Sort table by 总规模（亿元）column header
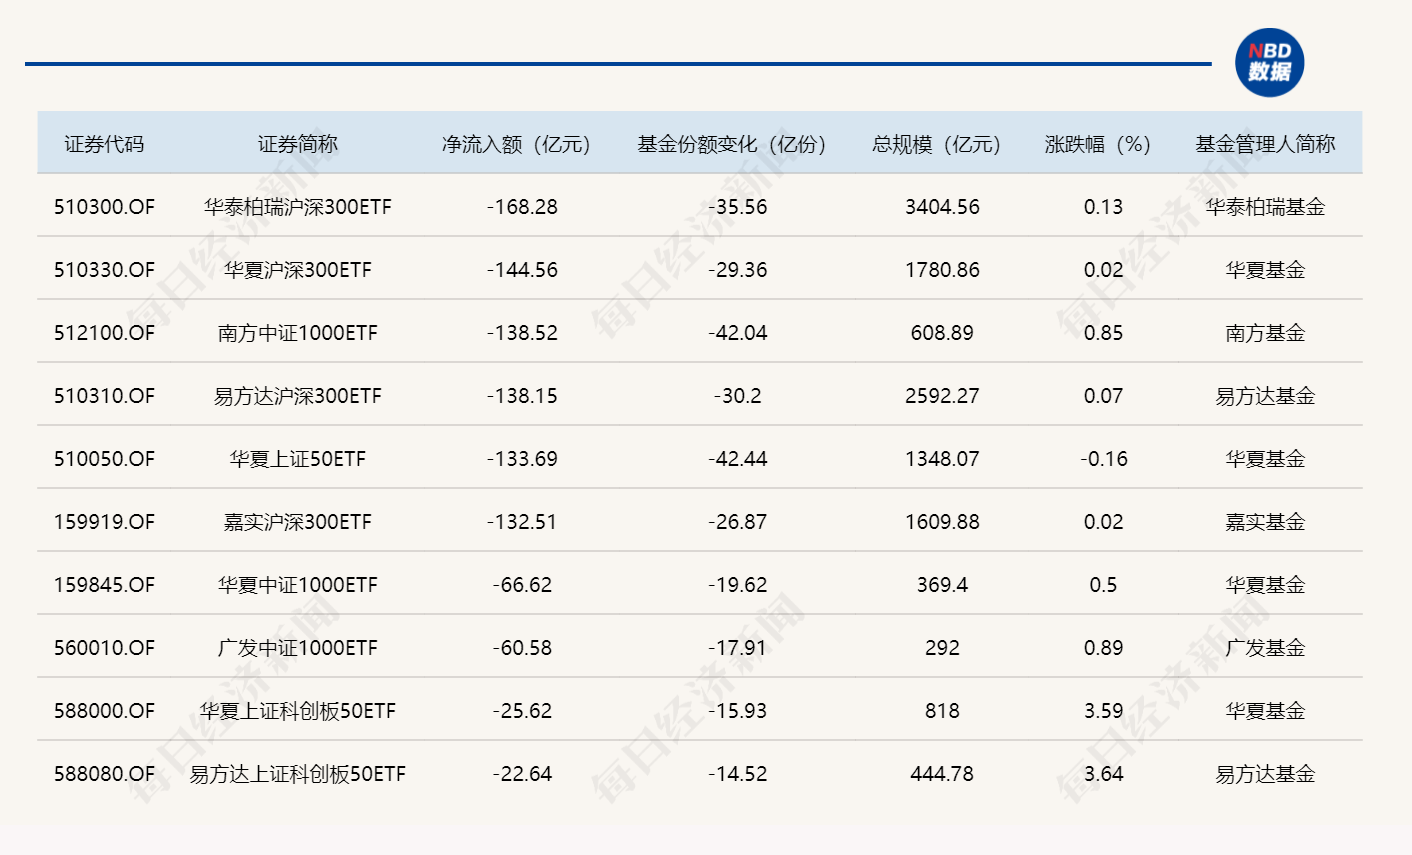 [938, 143]
